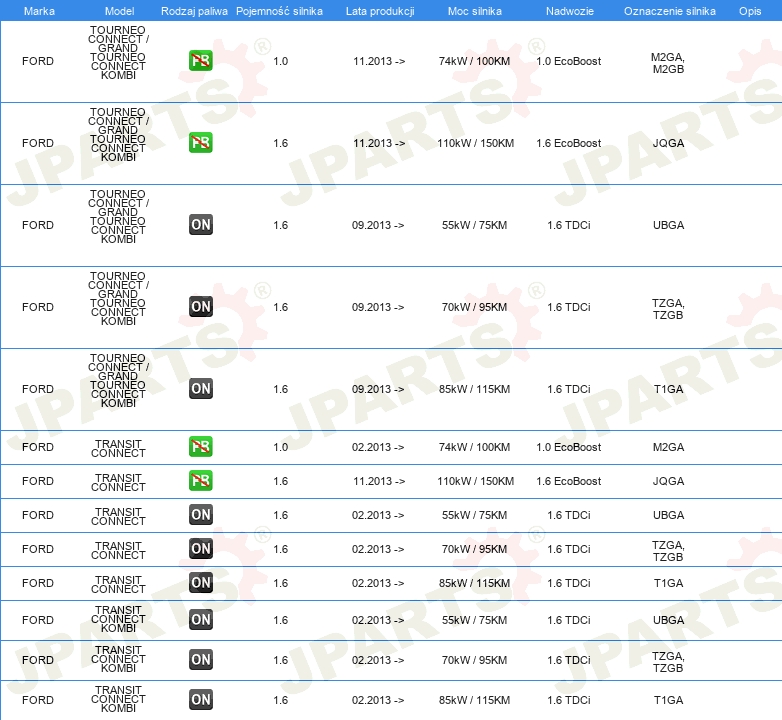Click the ON diesel icon for the Tourneo T1GA engine
Image resolution: width=782 pixels, height=720 pixels.
click(200, 388)
